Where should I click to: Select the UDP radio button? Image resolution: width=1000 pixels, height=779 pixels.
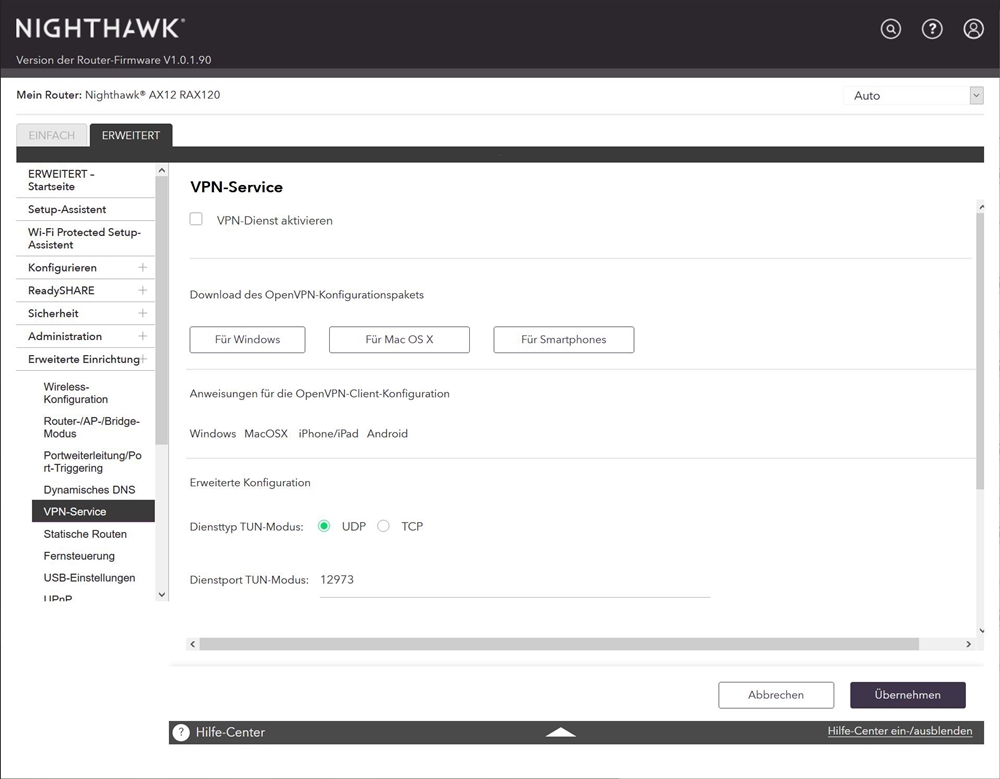tap(324, 526)
